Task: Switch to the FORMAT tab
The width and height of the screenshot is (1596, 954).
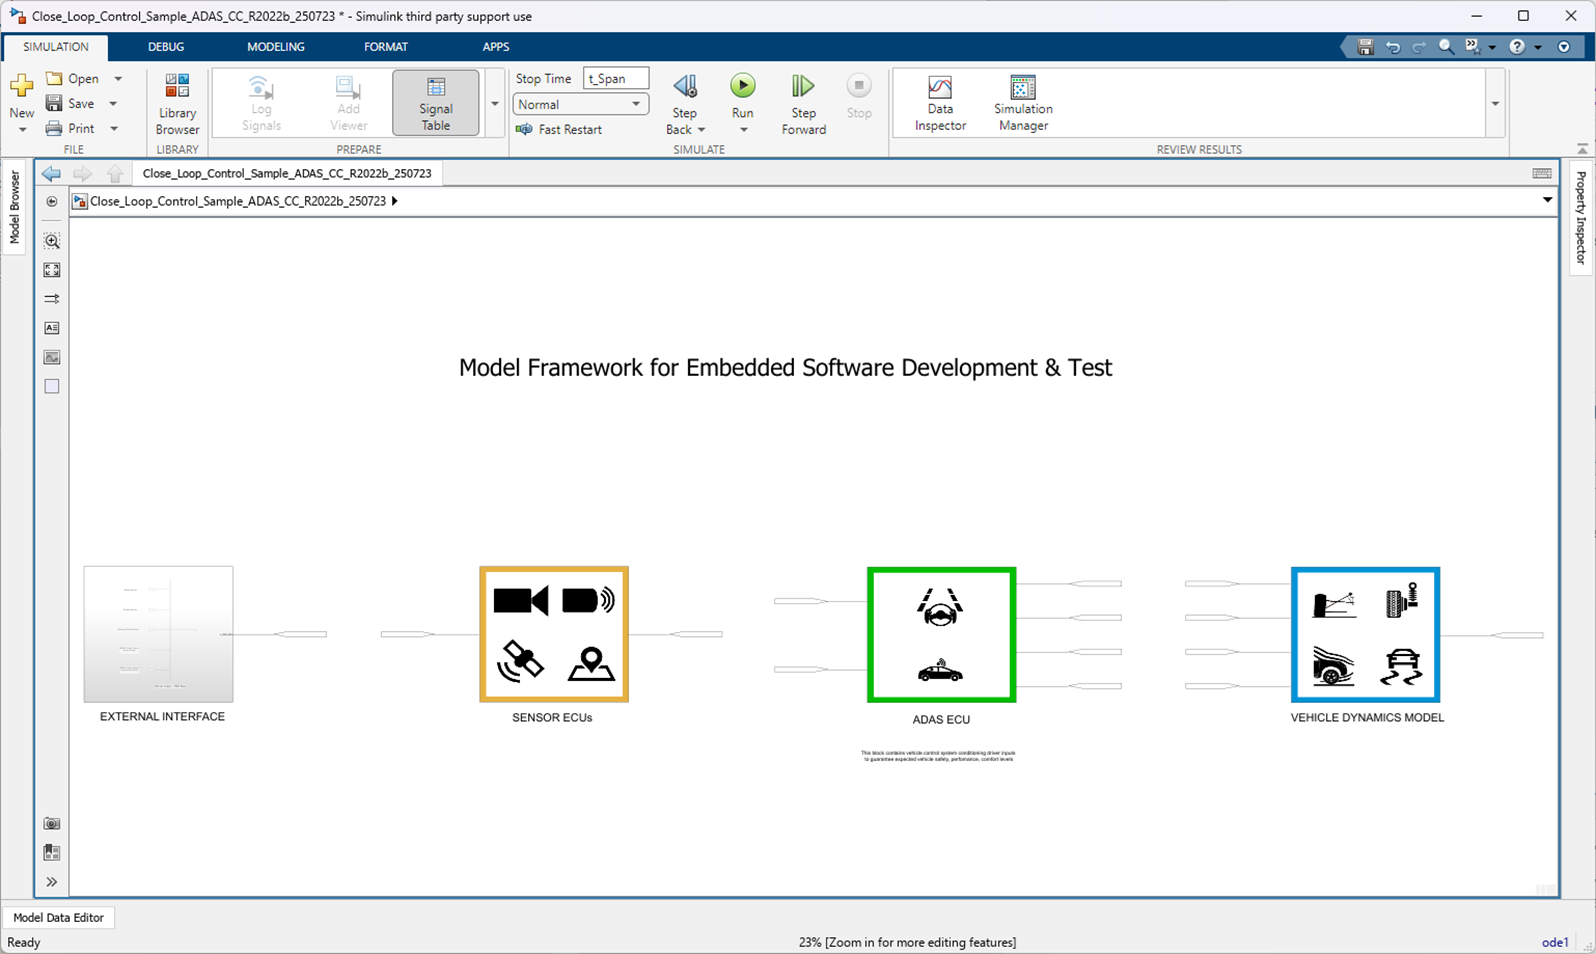Action: pos(386,47)
